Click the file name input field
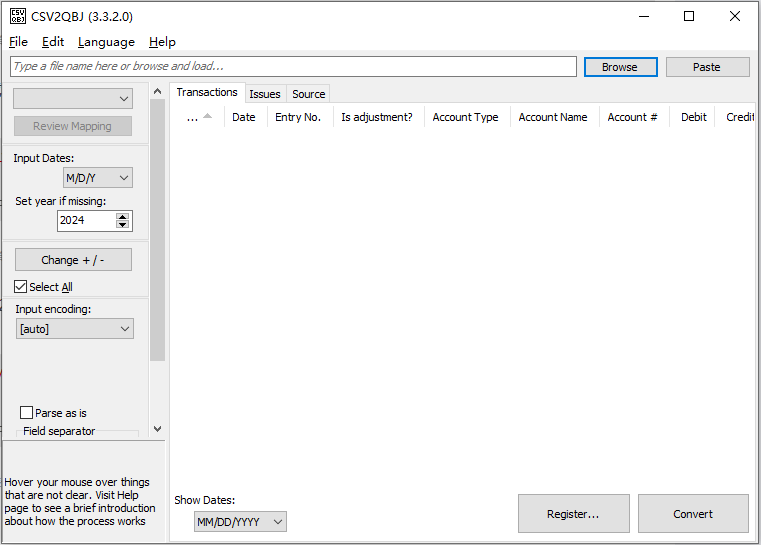This screenshot has width=761, height=545. tap(293, 67)
